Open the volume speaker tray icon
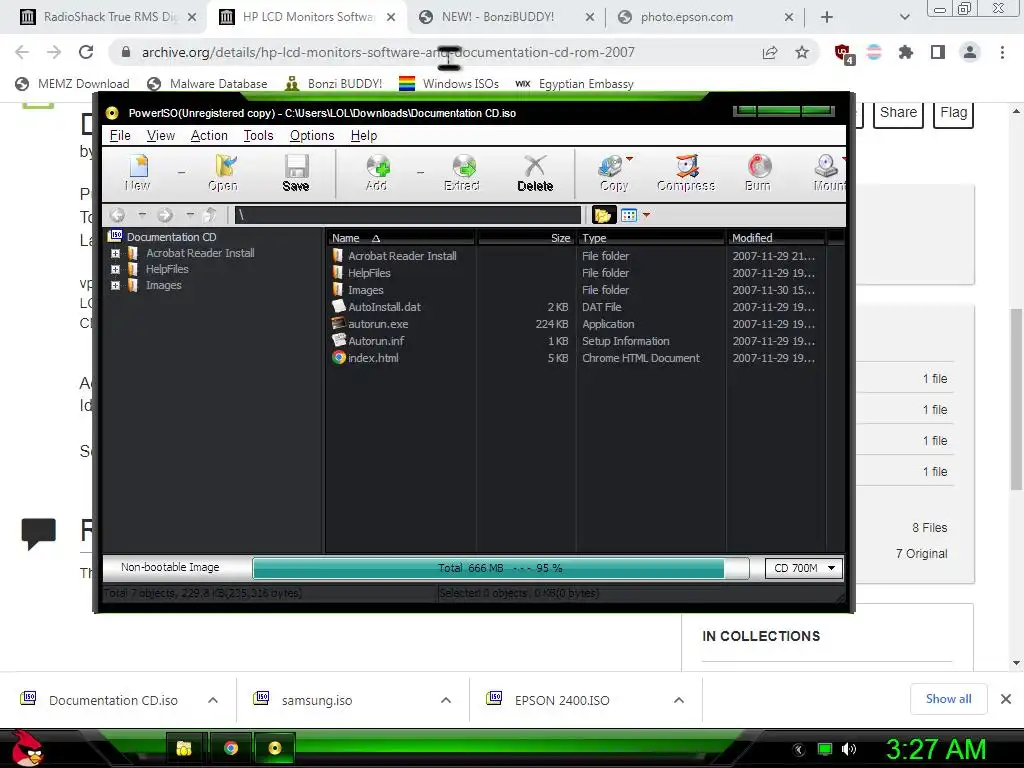 [849, 749]
